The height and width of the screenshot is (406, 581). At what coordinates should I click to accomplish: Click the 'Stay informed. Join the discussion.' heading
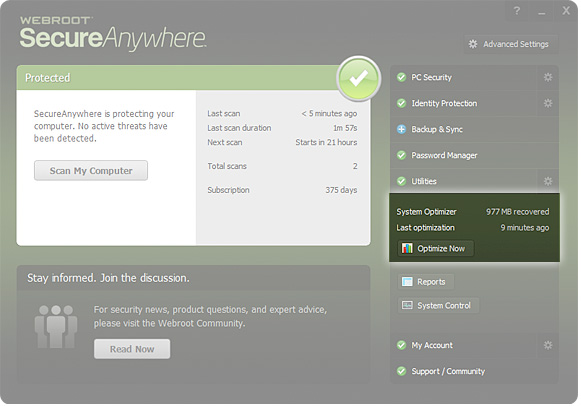(108, 278)
